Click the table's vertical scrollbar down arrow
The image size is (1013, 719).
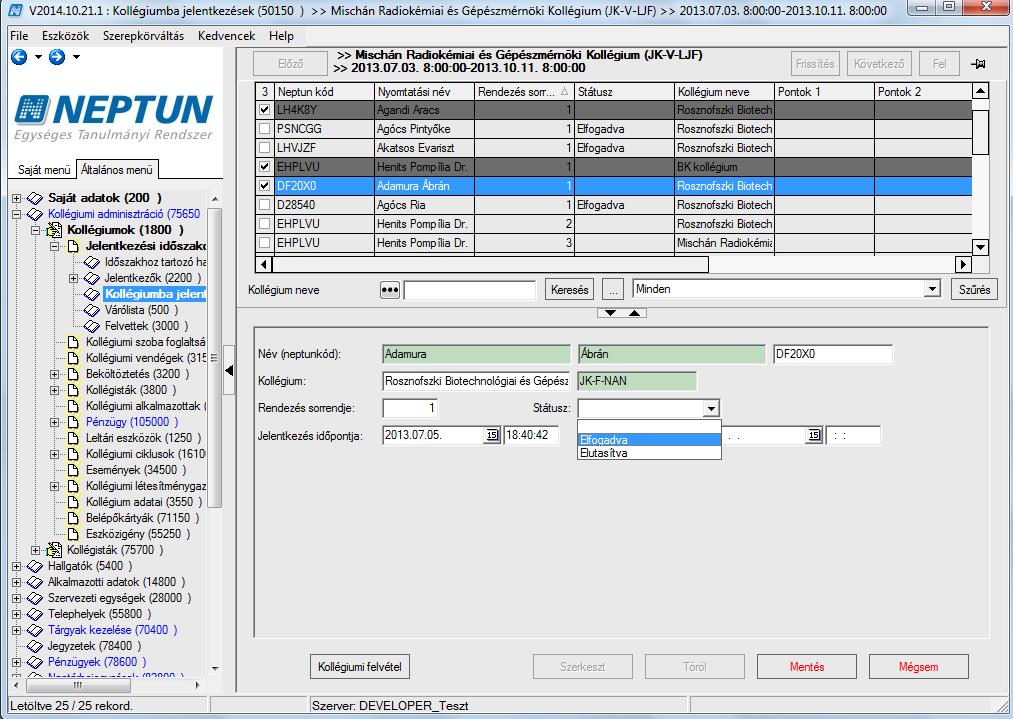[980, 247]
